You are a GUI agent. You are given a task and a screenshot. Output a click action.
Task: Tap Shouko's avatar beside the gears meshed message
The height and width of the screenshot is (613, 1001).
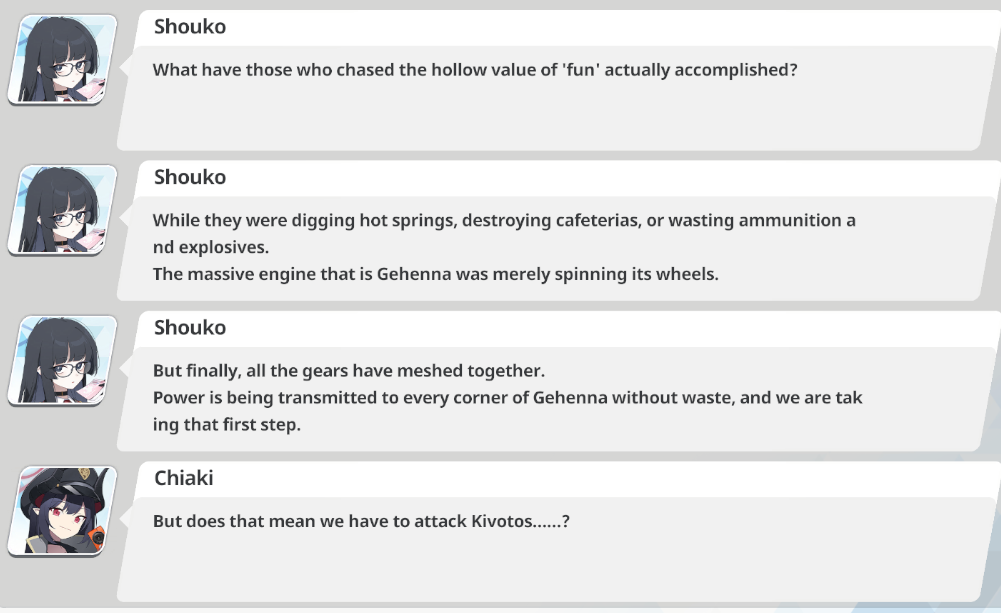pos(63,361)
